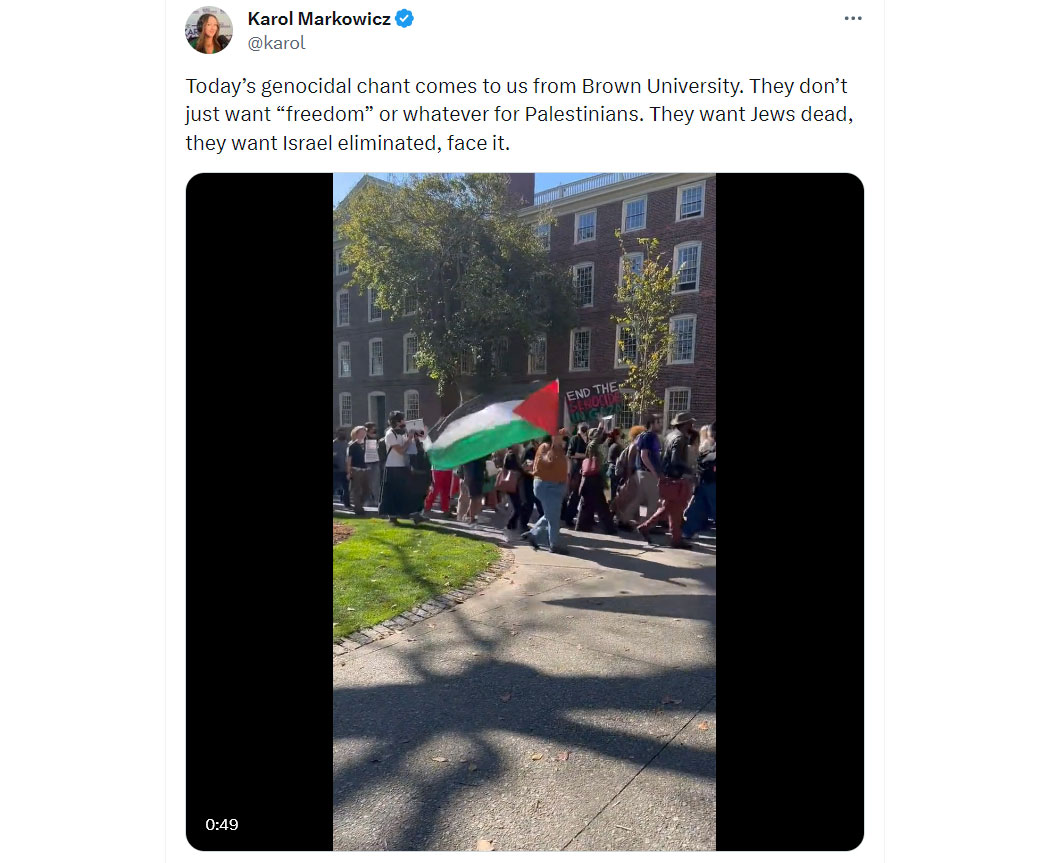
Task: Open Karol Markowicz's profile picture
Action: coord(209,30)
